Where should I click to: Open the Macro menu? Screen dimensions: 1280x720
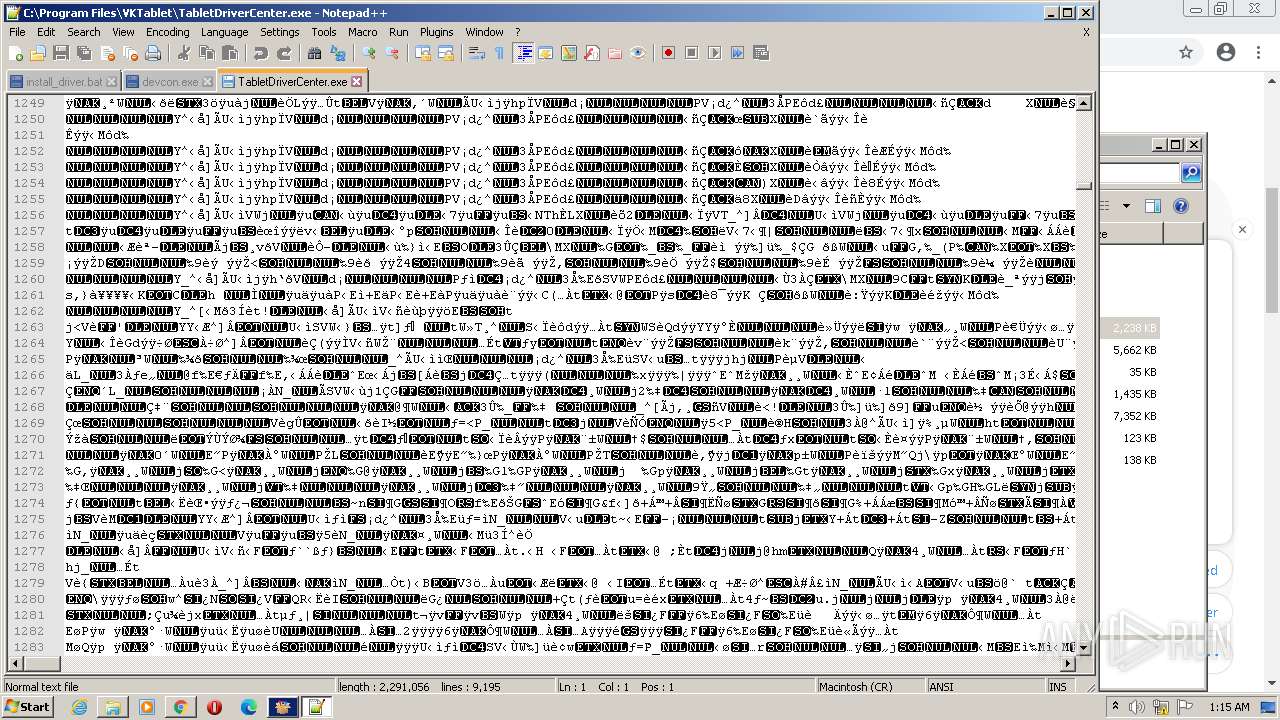point(362,32)
